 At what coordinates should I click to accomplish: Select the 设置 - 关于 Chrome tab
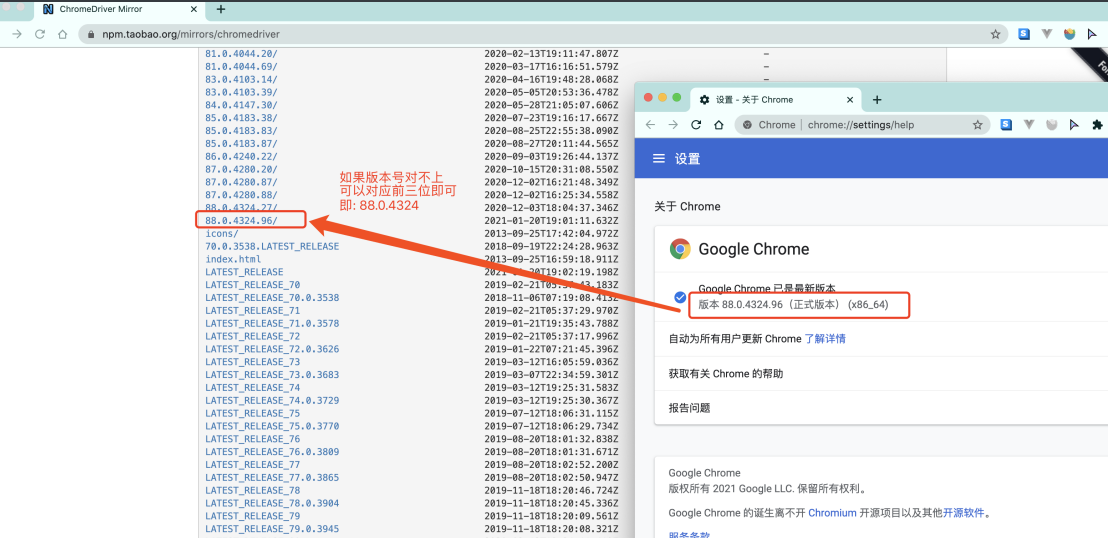tap(776, 100)
